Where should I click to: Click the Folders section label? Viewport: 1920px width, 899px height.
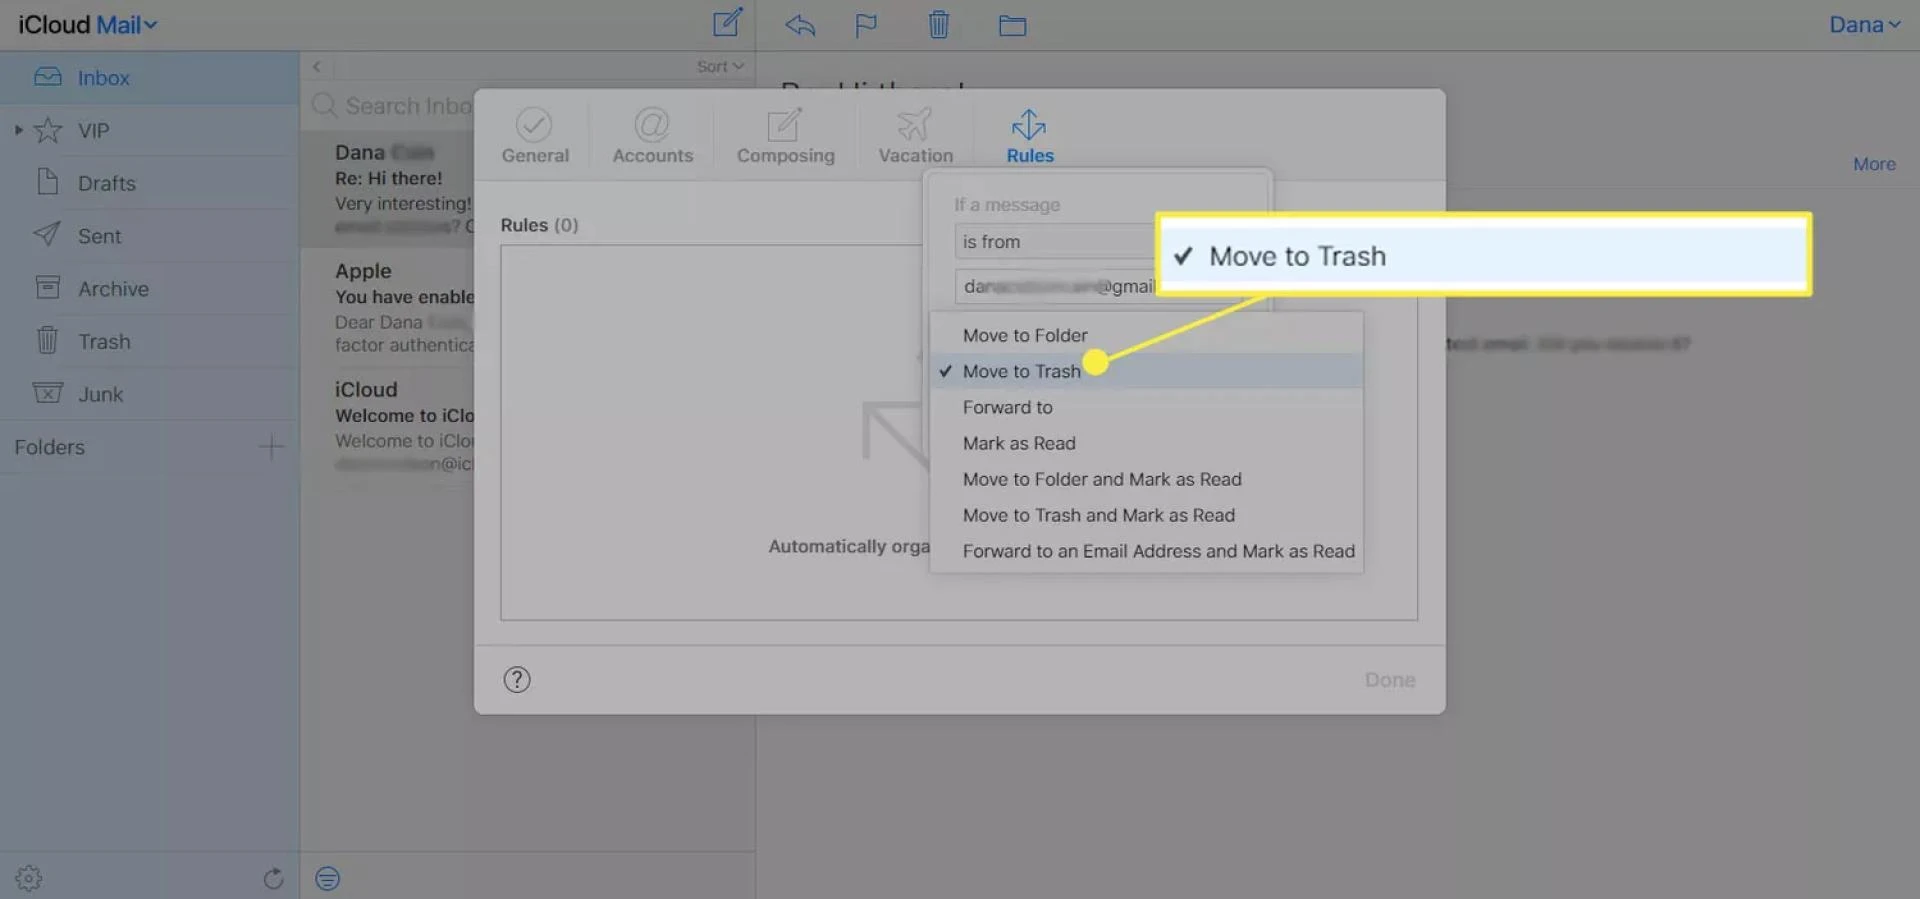(50, 447)
